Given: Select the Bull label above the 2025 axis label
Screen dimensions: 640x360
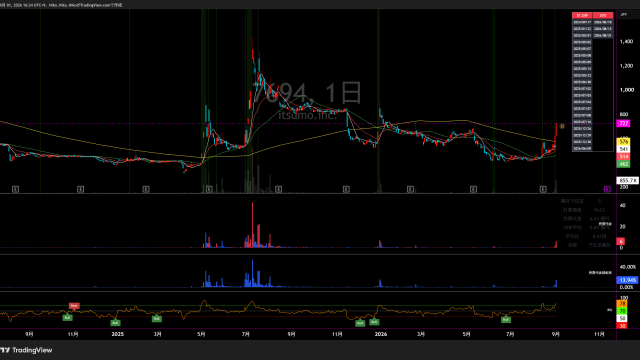Looking at the screenshot, I should [x=116, y=323].
